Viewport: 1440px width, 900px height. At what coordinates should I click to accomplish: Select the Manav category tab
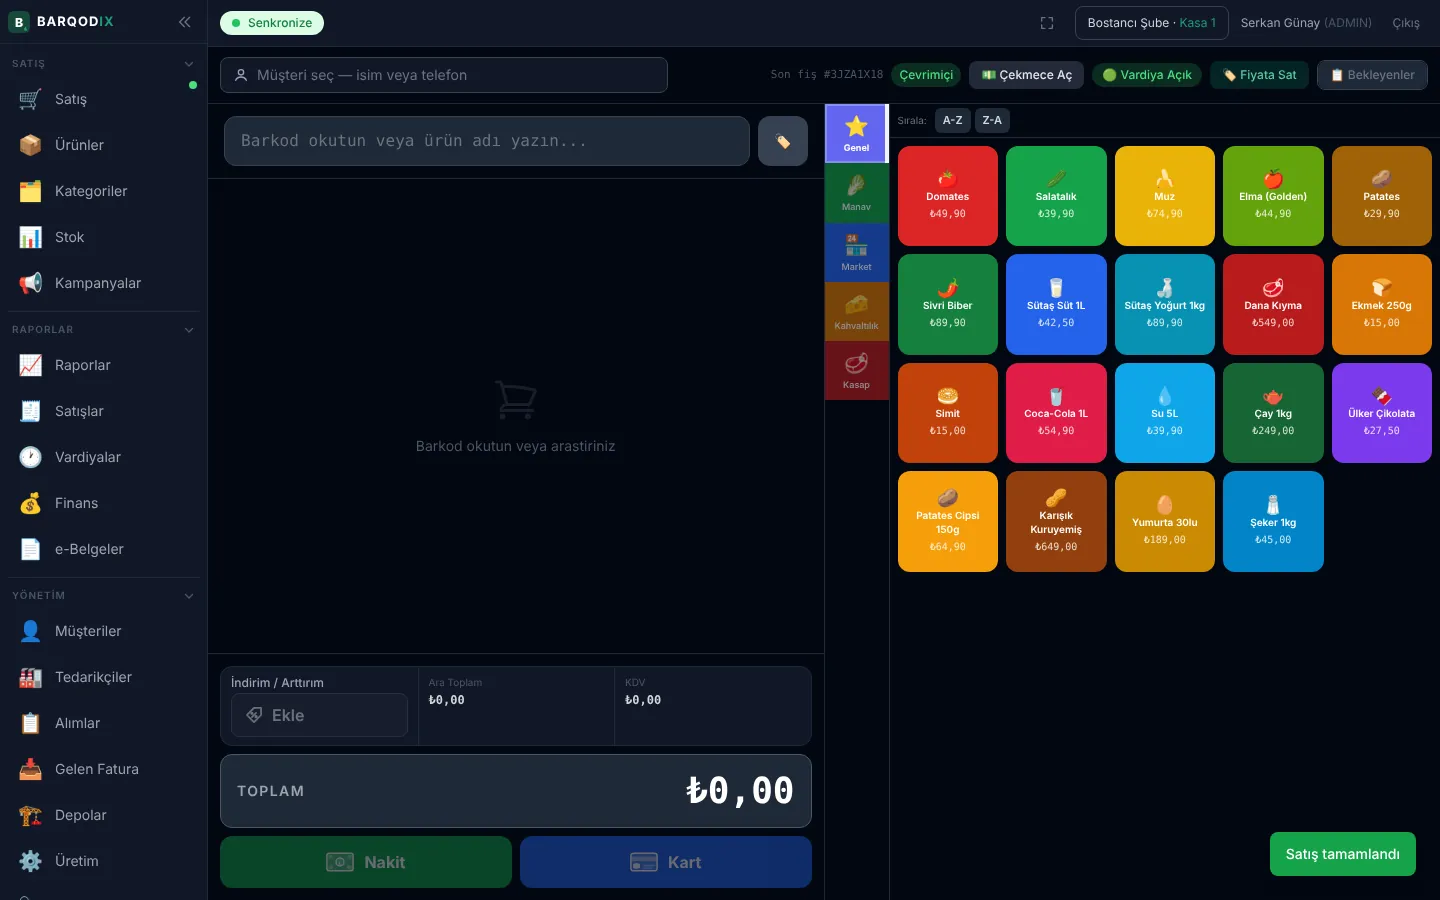click(856, 193)
